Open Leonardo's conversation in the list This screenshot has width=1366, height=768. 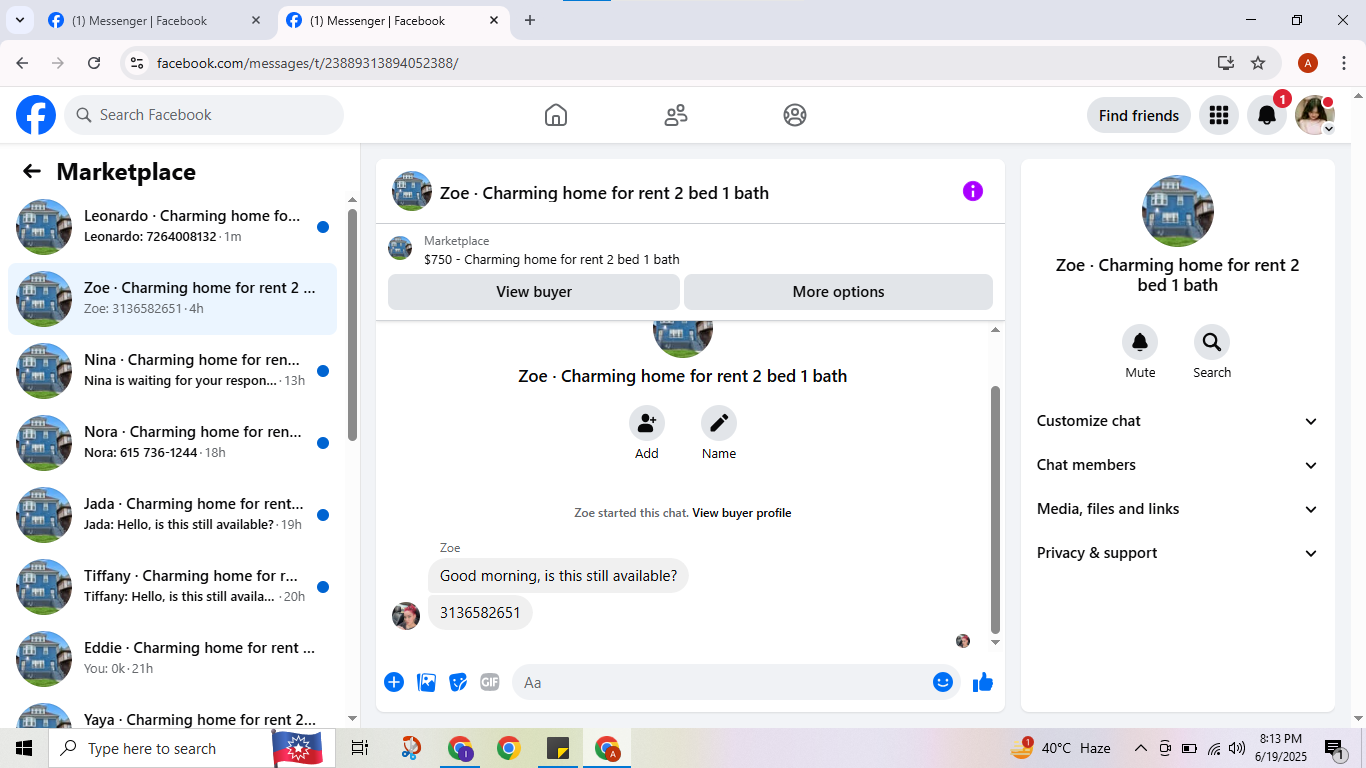pos(172,227)
